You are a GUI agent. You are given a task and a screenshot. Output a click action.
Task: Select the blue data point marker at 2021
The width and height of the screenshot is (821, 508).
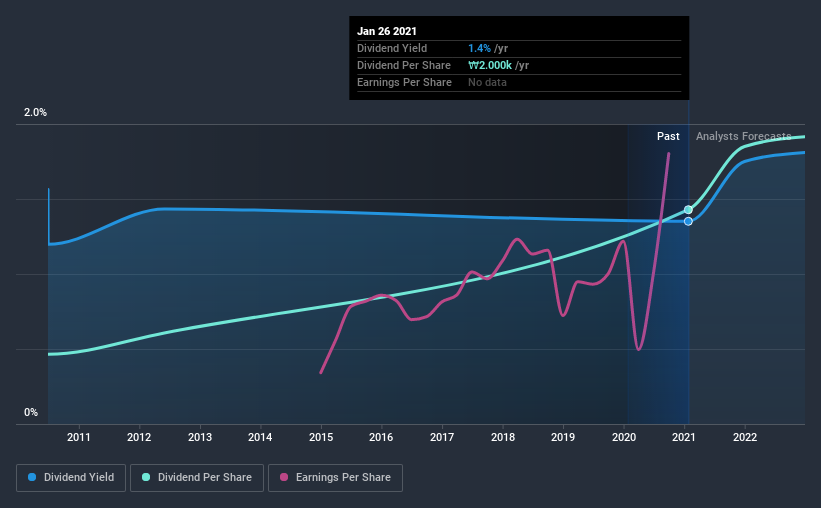pos(688,222)
